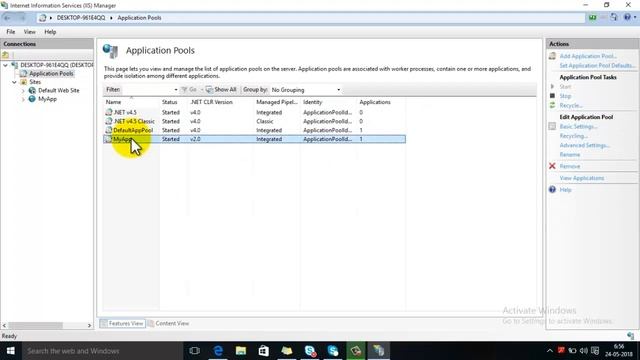The width and height of the screenshot is (640, 360).
Task: Open the File menu
Action: [11, 32]
